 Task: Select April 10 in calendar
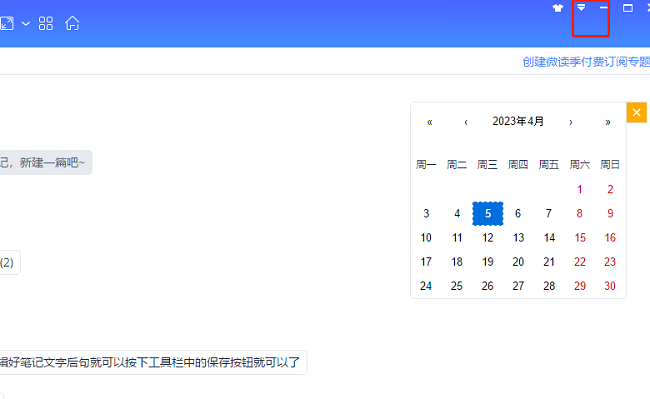point(426,238)
